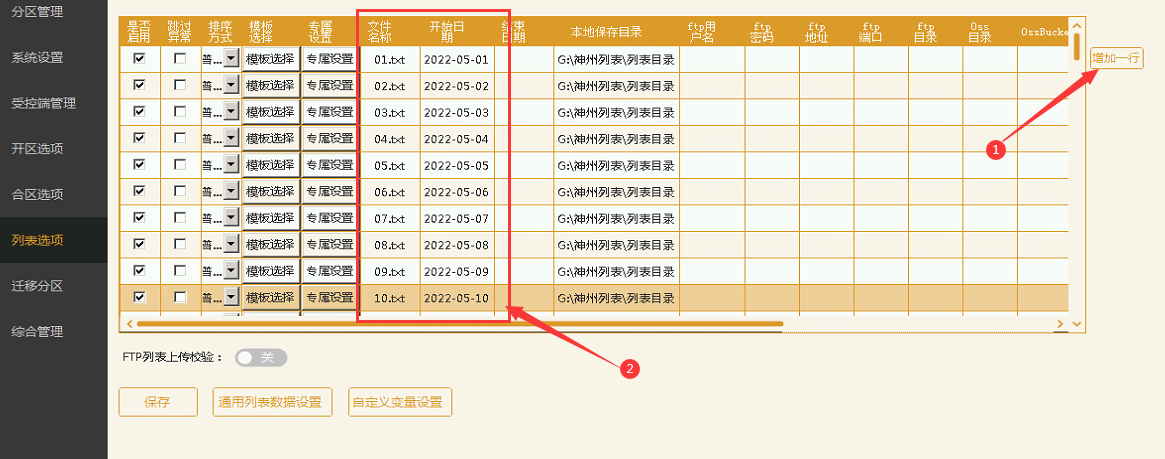Screen dimensions: 1165x459
Task: Open 通用列表数据设置
Action: (x=270, y=402)
